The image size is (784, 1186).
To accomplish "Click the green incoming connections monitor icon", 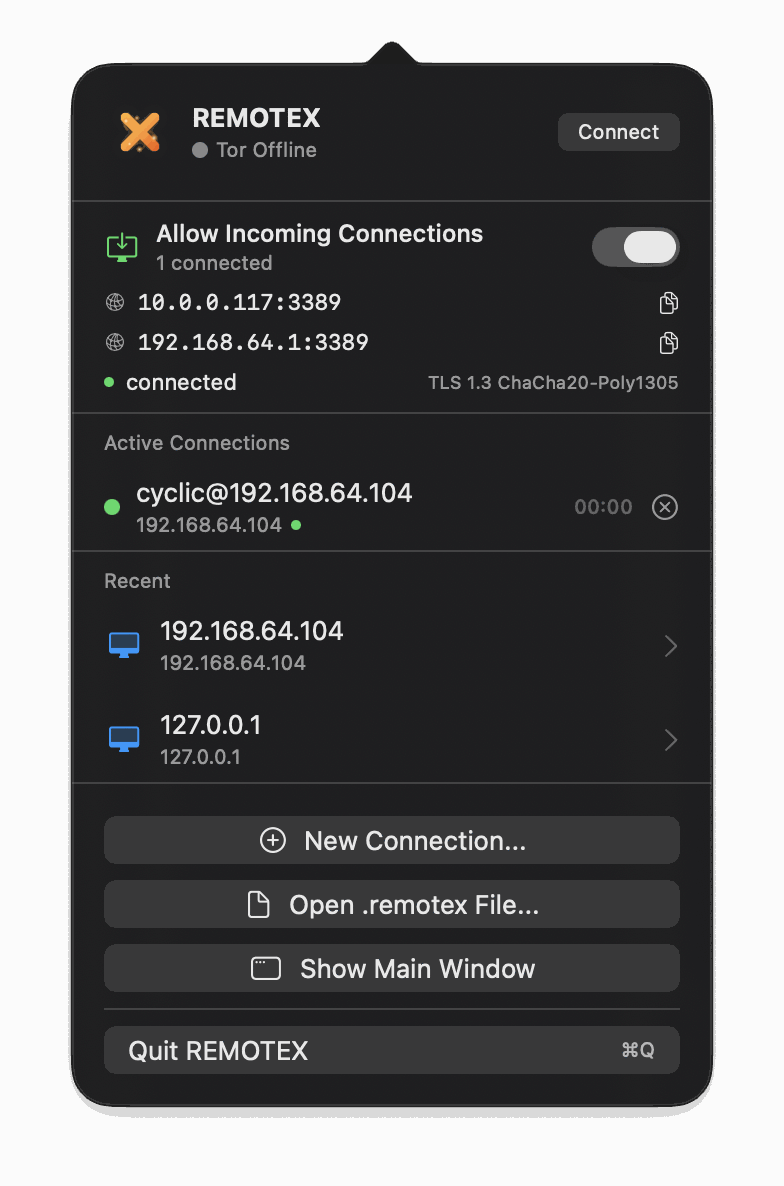I will click(122, 247).
